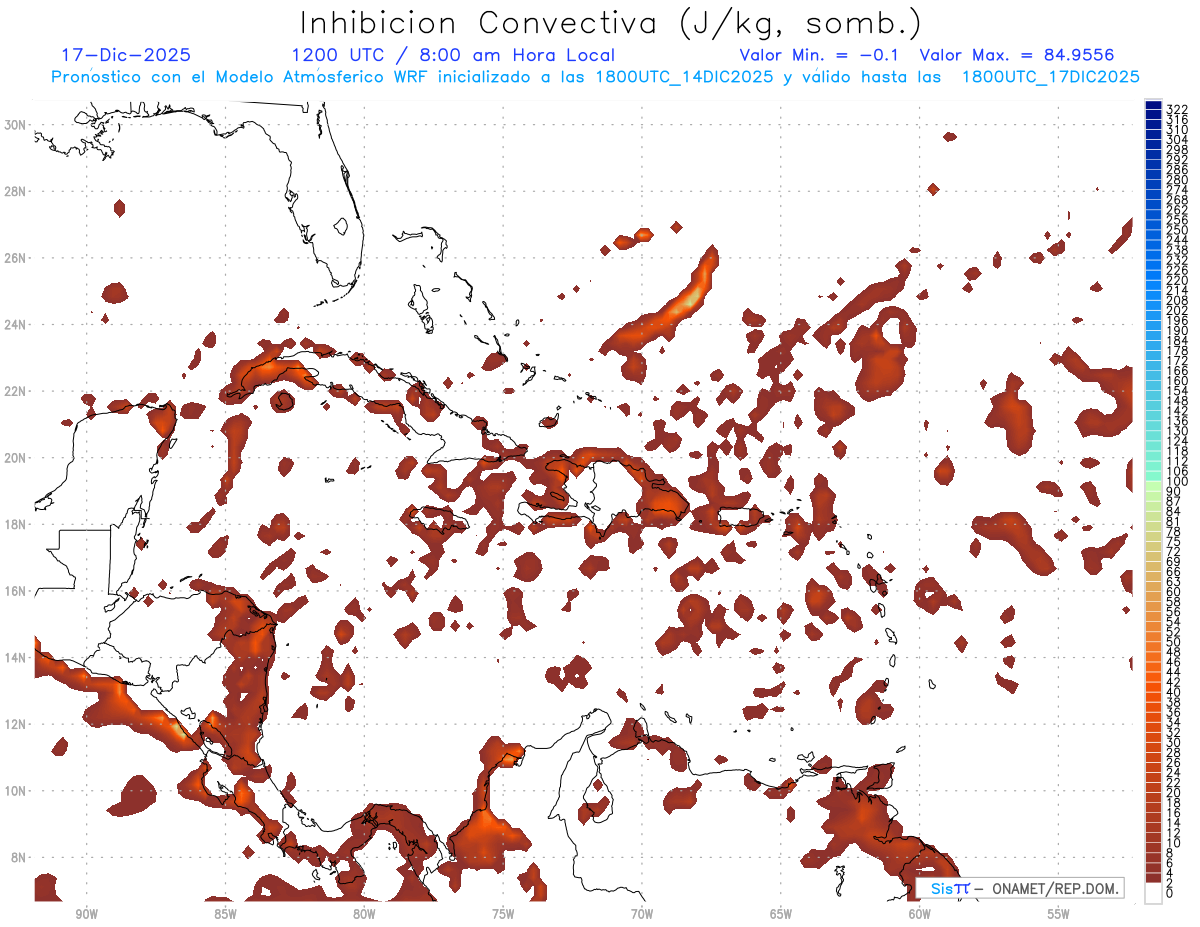Image resolution: width=1200 pixels, height=927 pixels.
Task: Click the color scale value "0"
Action: [x=1170, y=893]
